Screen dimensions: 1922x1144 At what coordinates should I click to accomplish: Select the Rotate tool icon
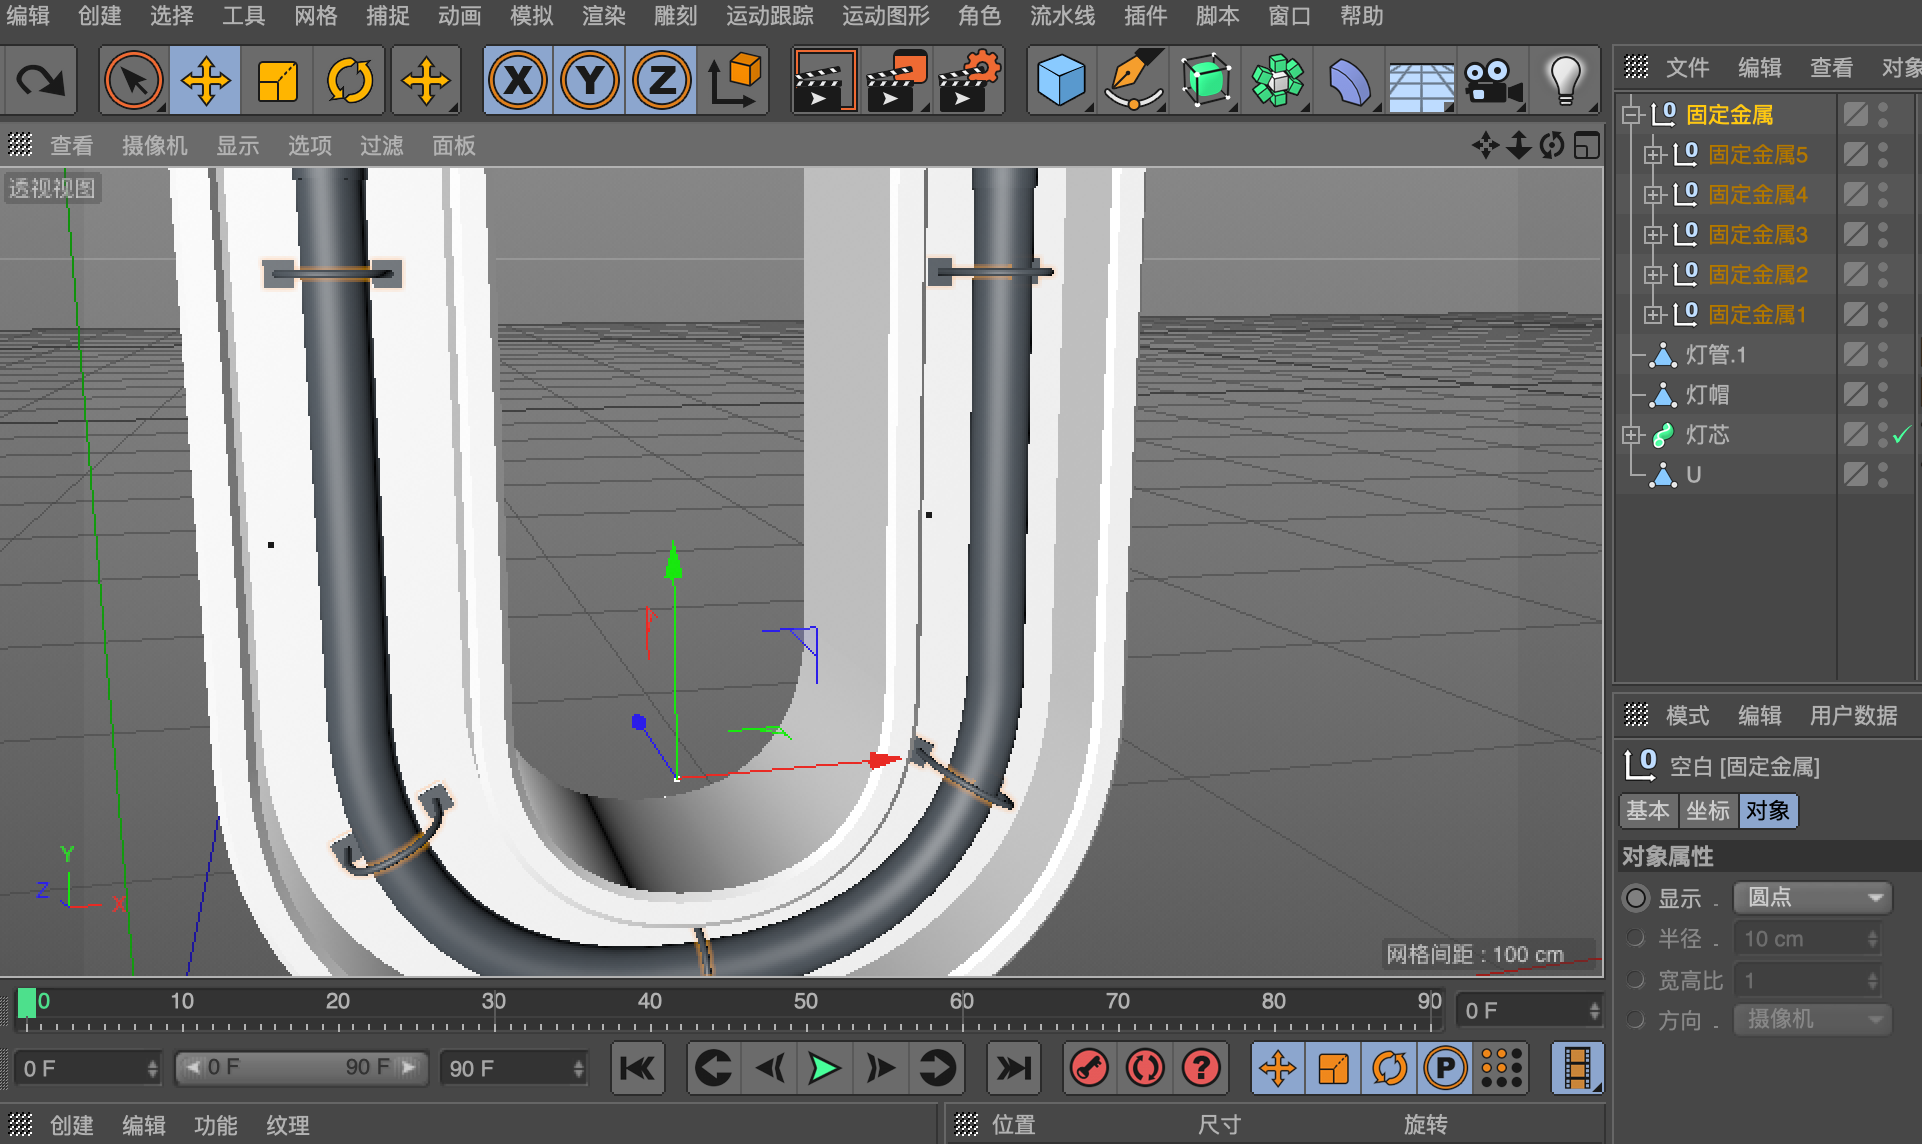click(349, 80)
